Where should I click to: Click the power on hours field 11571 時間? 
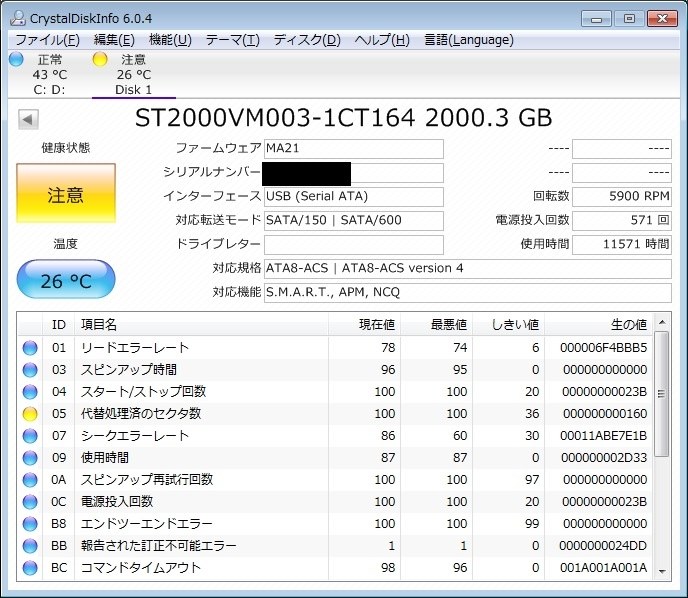[x=622, y=244]
